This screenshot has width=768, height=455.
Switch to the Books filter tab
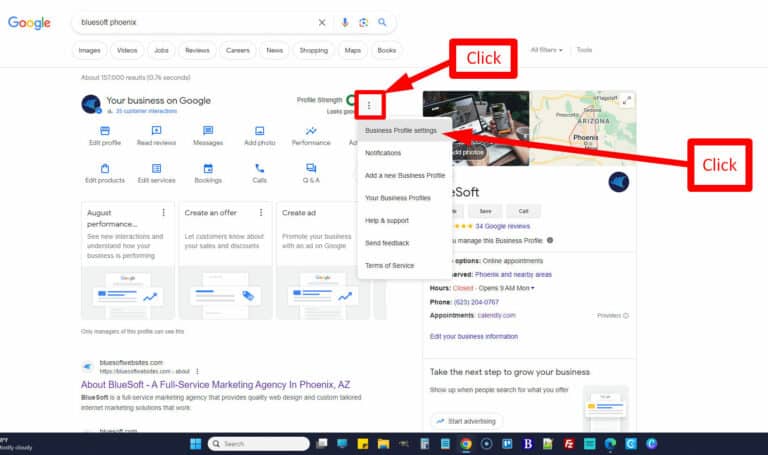coord(386,50)
